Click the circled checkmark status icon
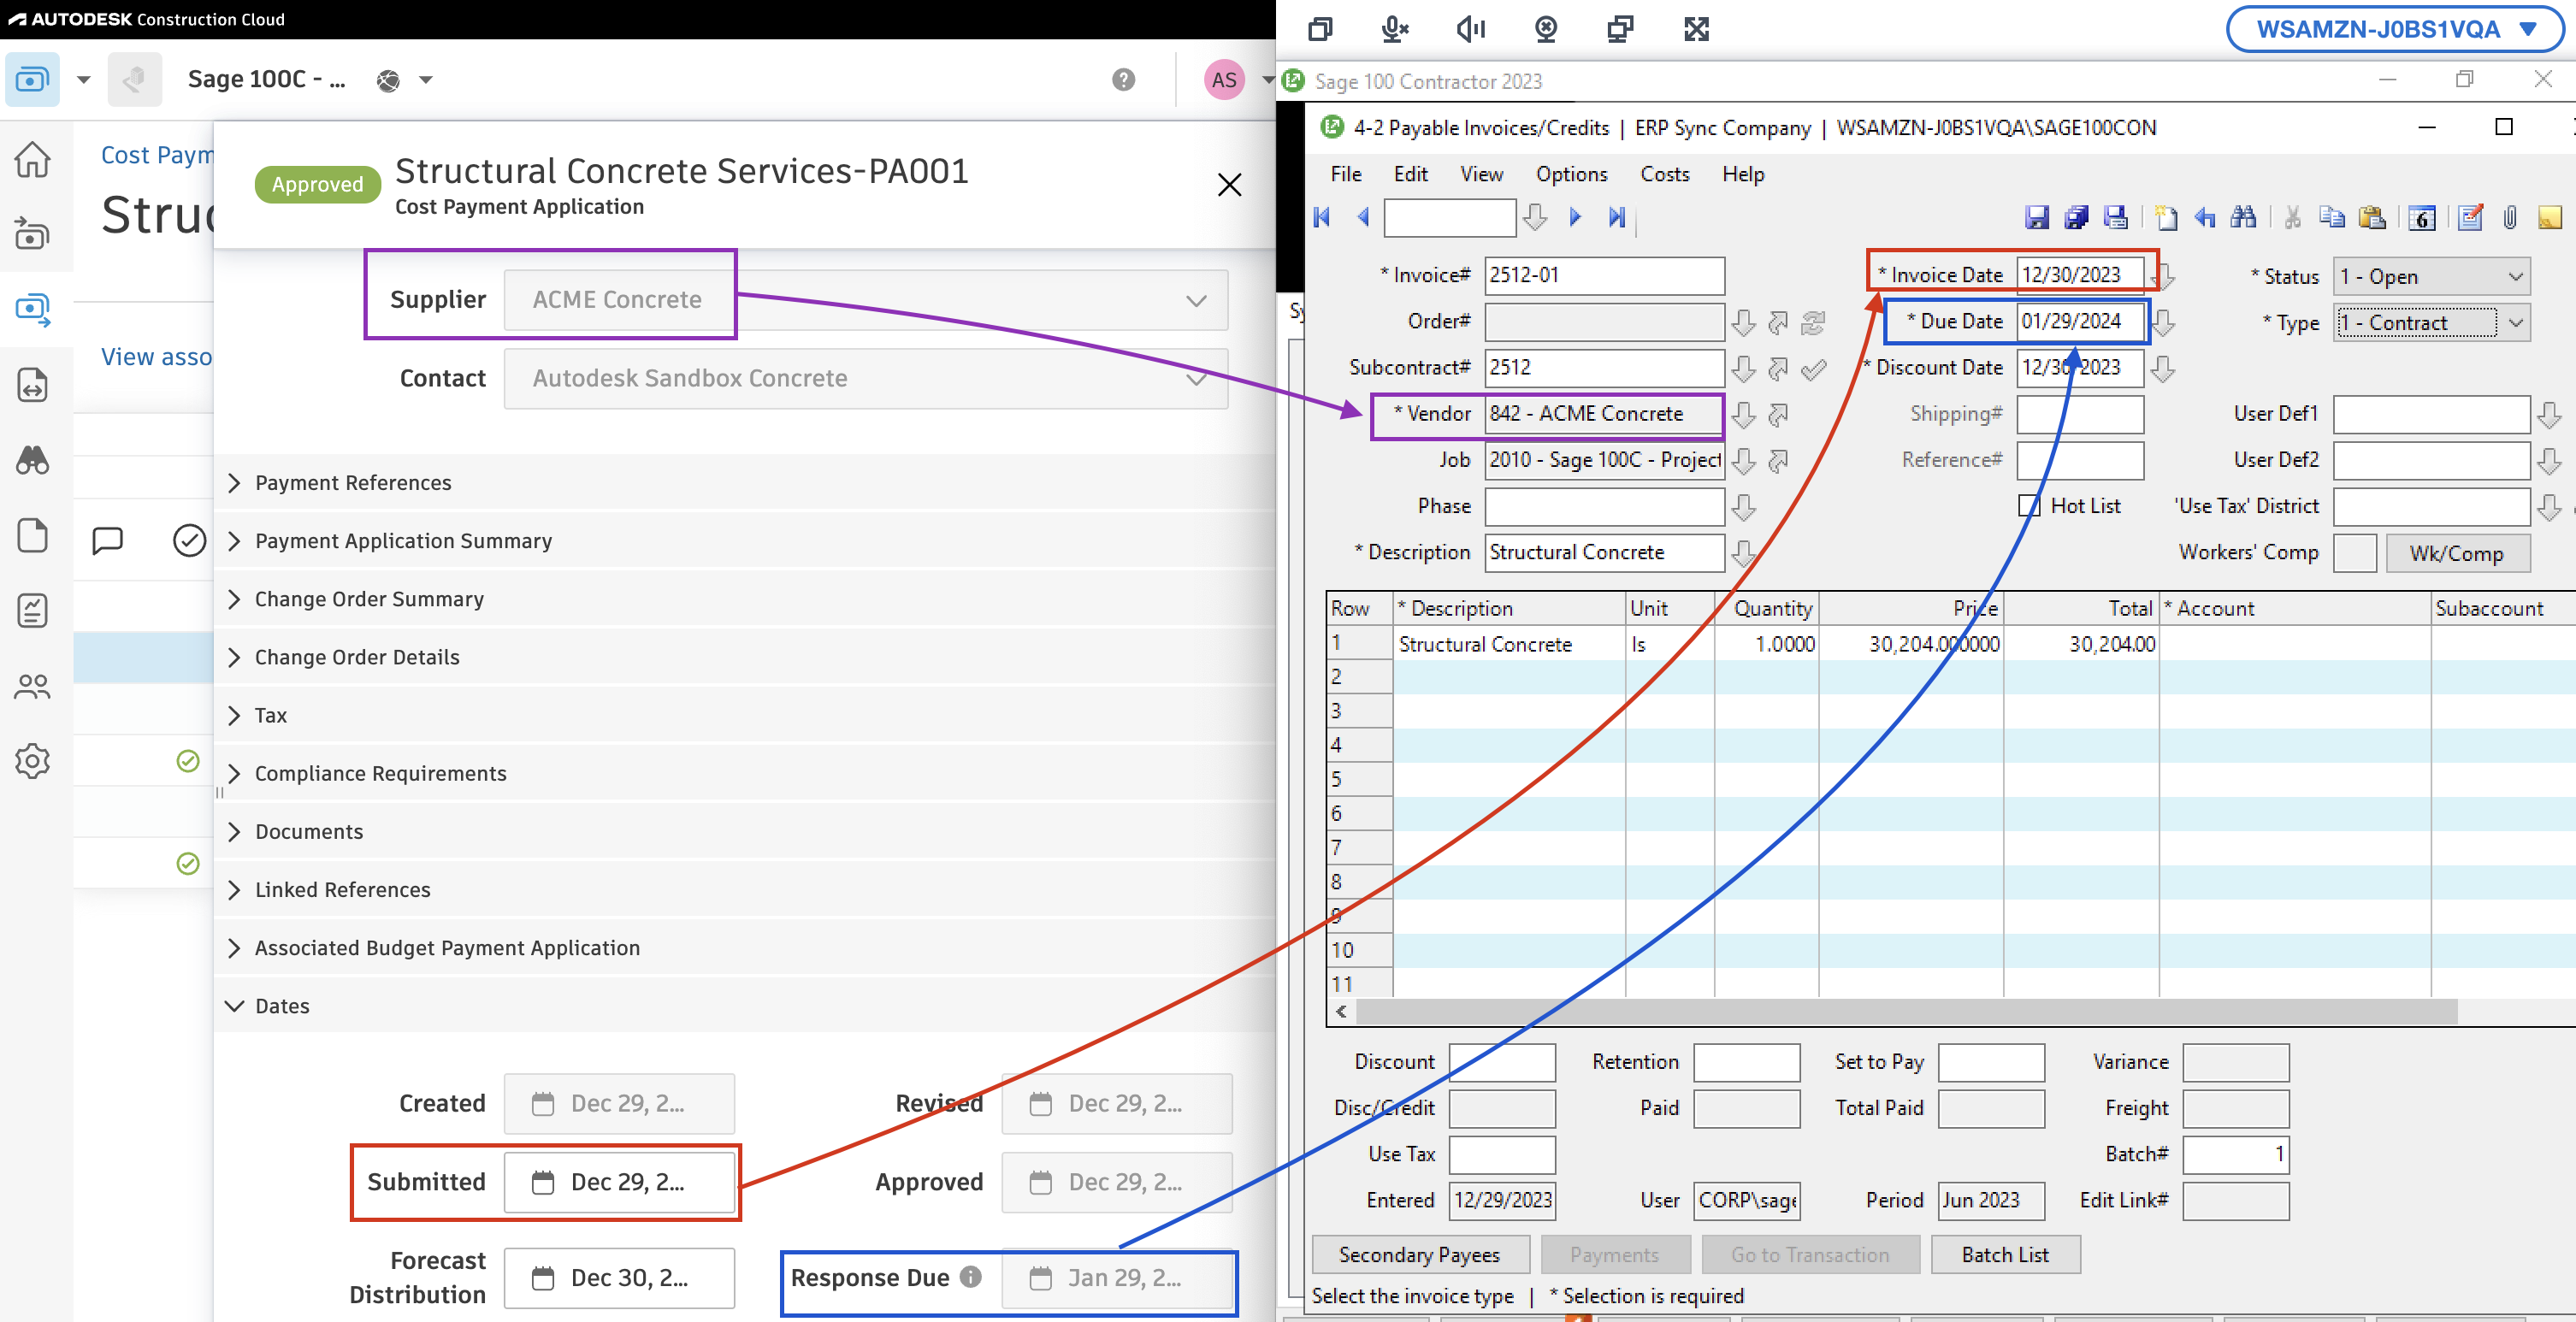 pos(189,540)
